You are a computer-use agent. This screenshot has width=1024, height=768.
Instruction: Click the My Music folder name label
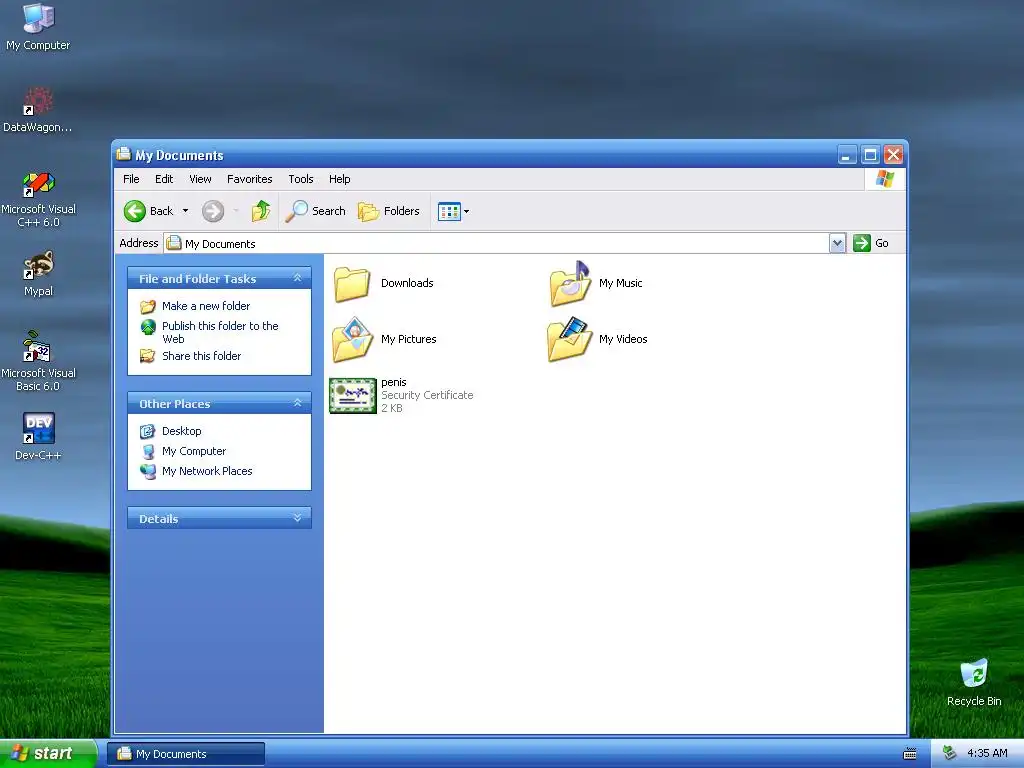(620, 283)
